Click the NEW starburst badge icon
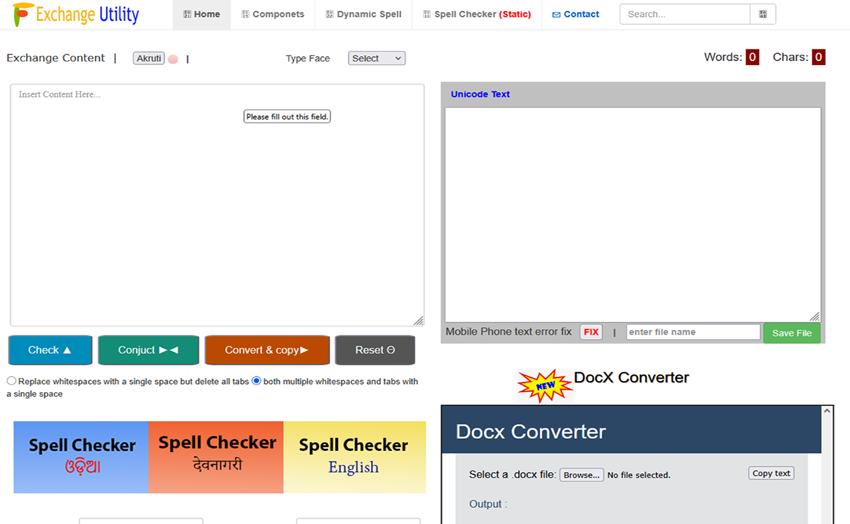This screenshot has width=850, height=524. (543, 383)
